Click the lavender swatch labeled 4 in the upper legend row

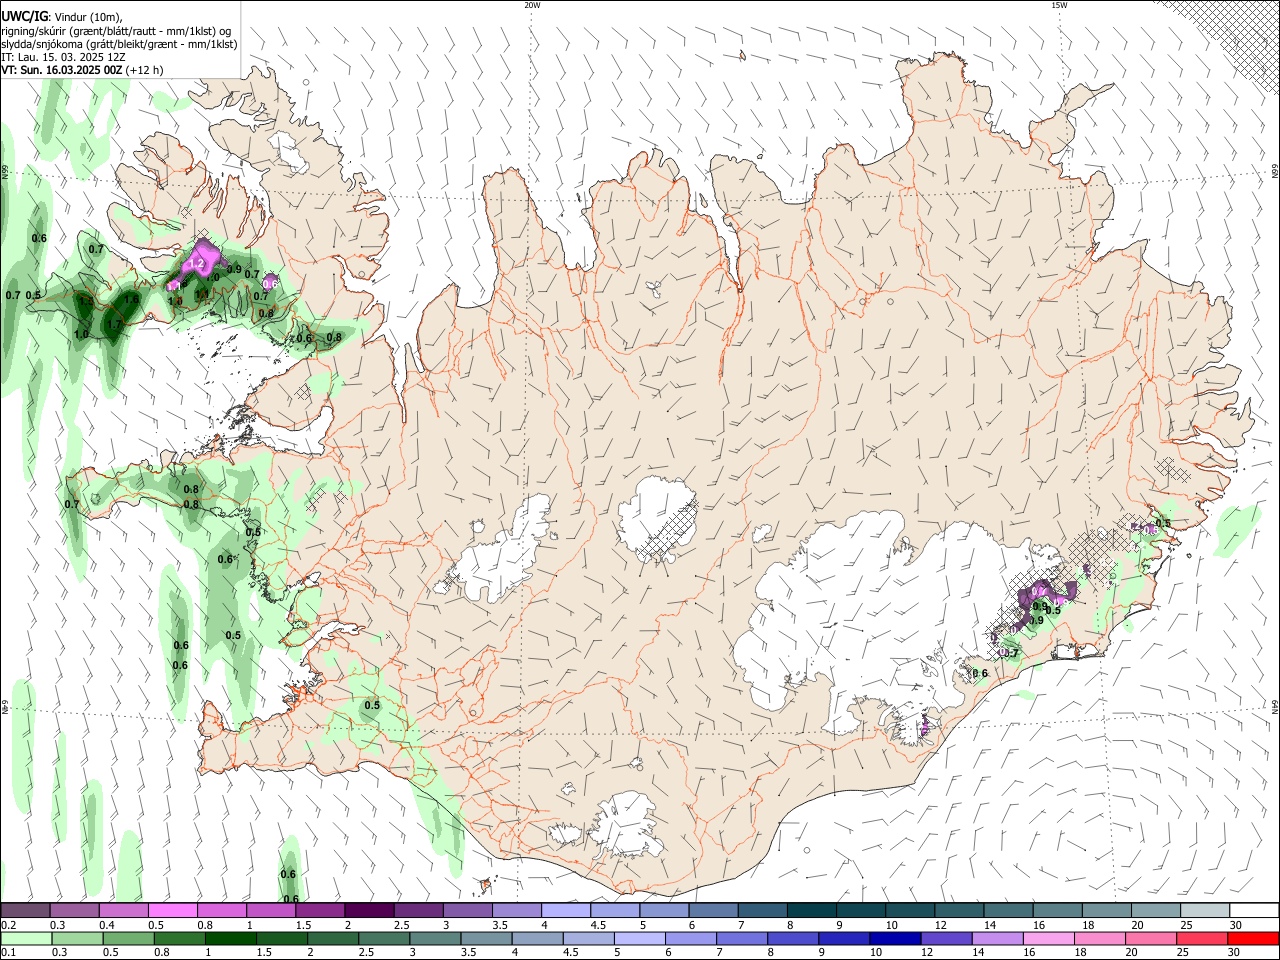click(566, 911)
